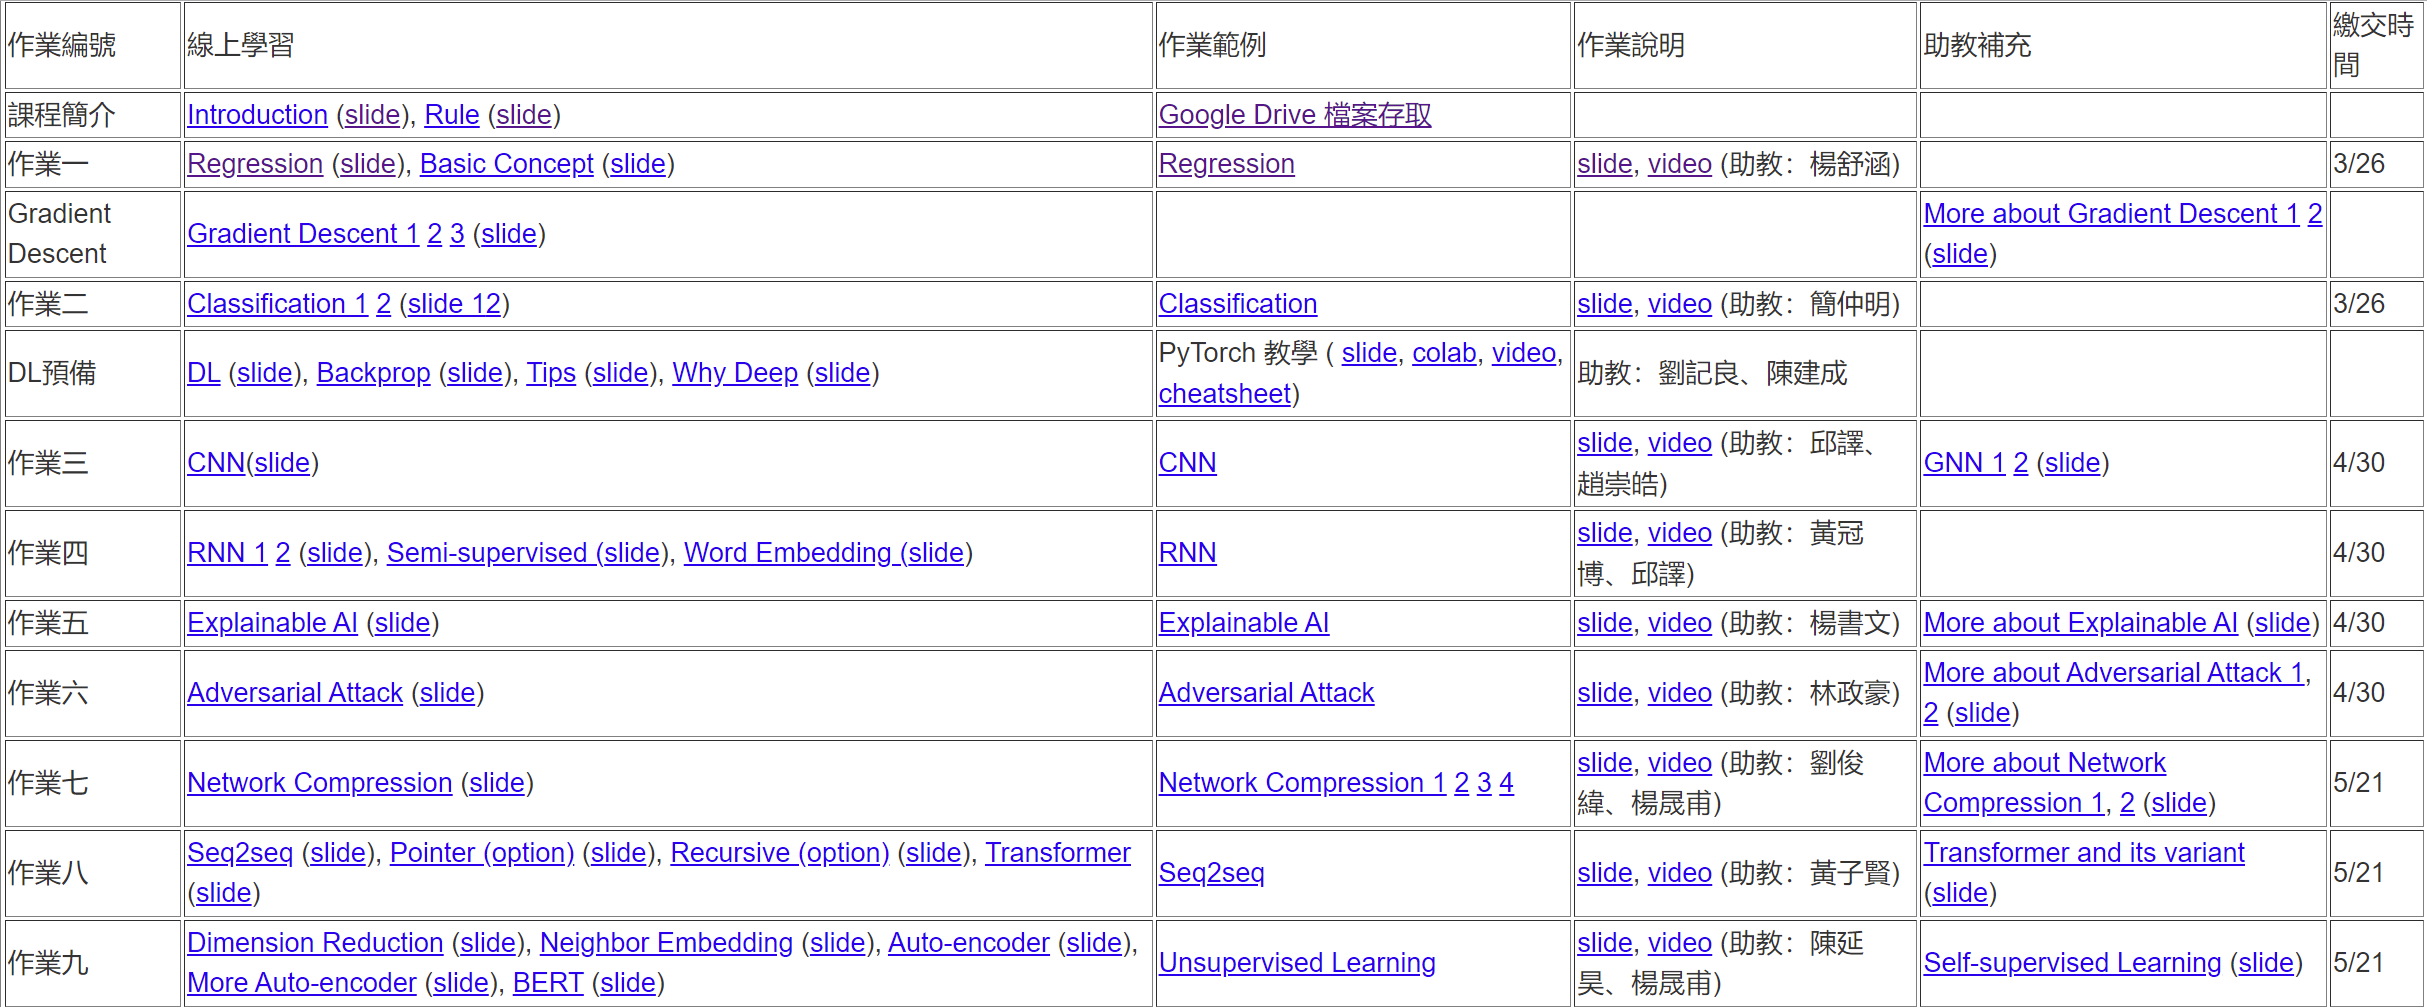
Task: Open the Introduction lecture link
Action: click(257, 115)
